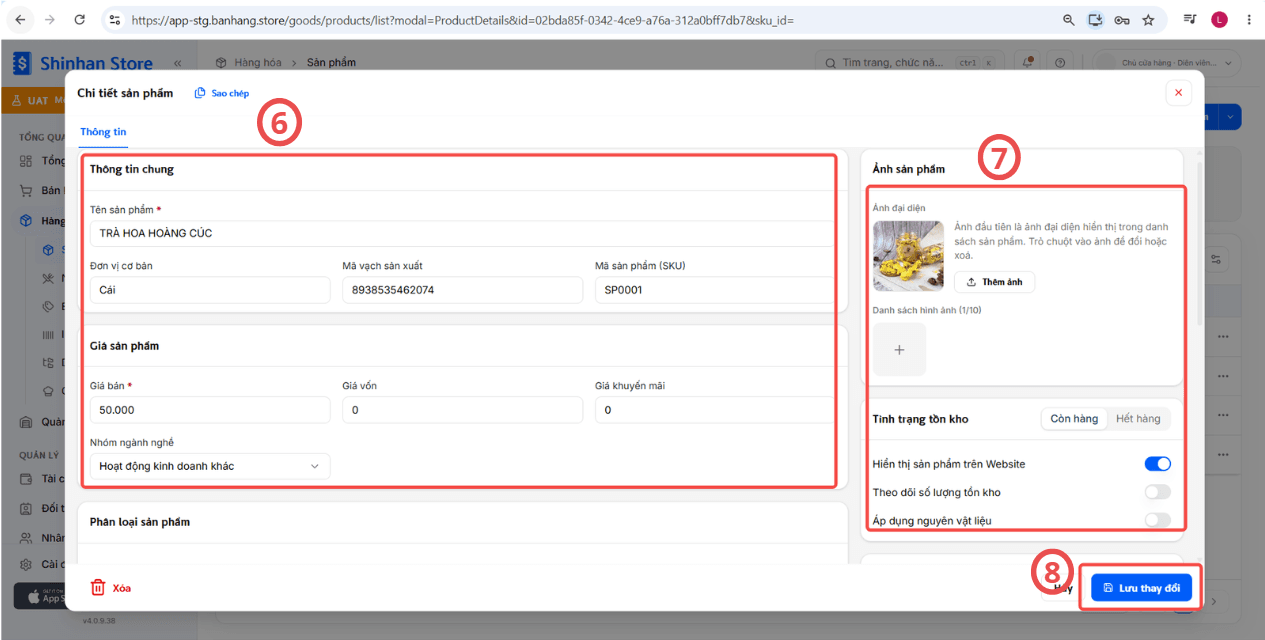Select the Thông tin tab

coord(103,132)
